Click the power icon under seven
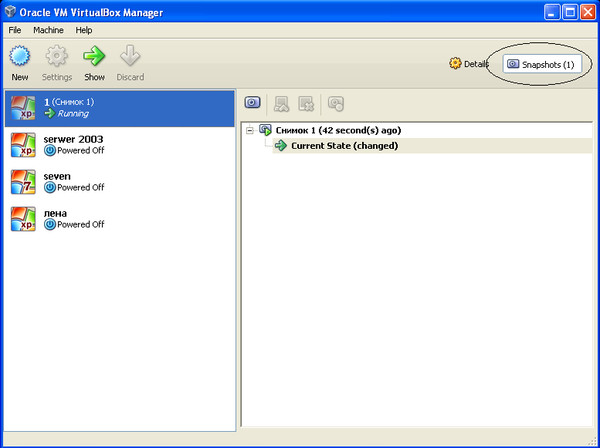The width and height of the screenshot is (600, 448). (x=50, y=187)
